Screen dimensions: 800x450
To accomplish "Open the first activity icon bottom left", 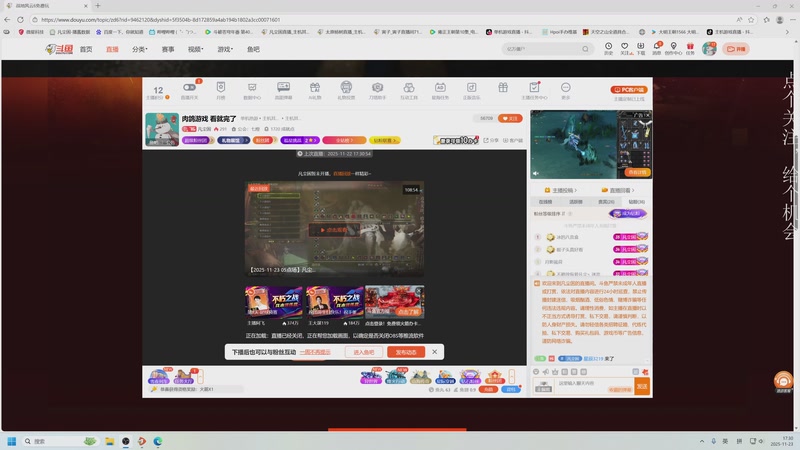I will 158,377.
